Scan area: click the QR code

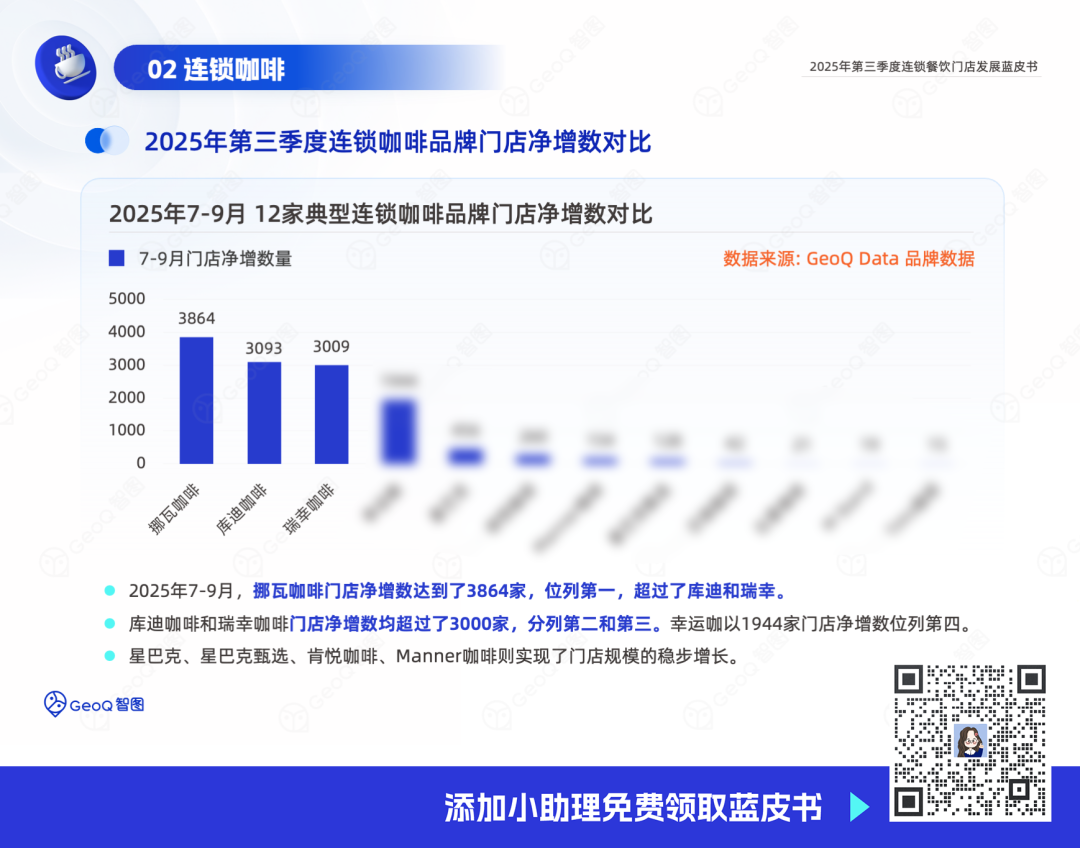(x=970, y=741)
